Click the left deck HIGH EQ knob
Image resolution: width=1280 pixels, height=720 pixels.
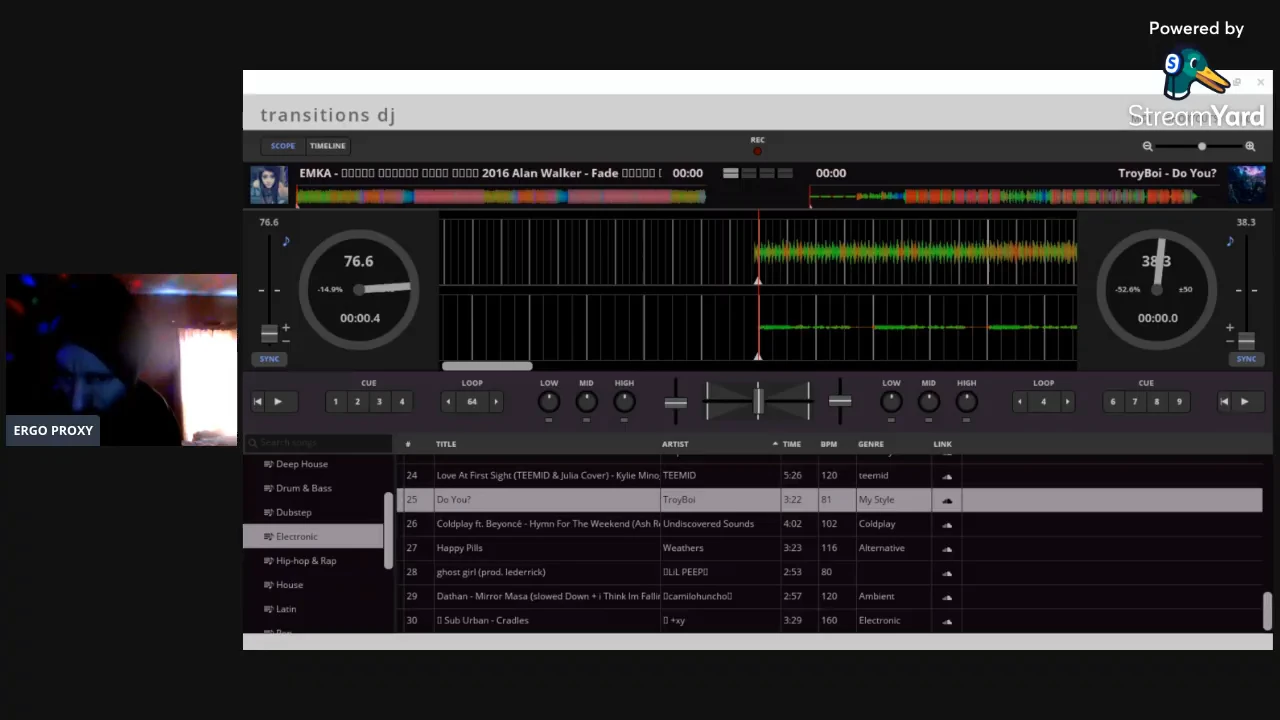pos(624,402)
